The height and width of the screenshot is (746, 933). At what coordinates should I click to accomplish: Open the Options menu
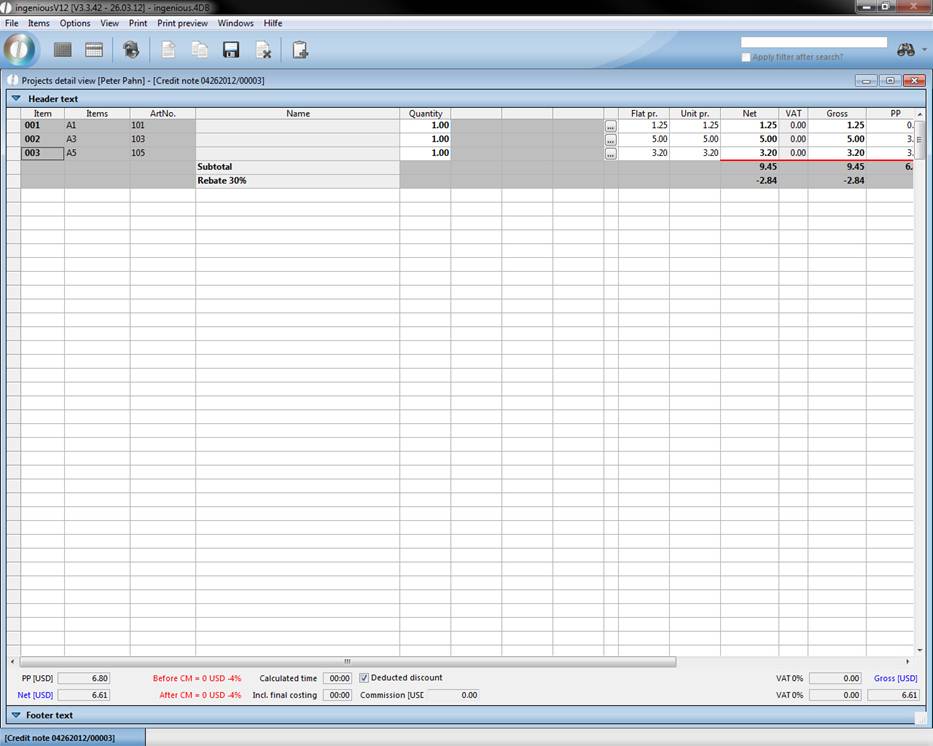[x=74, y=23]
